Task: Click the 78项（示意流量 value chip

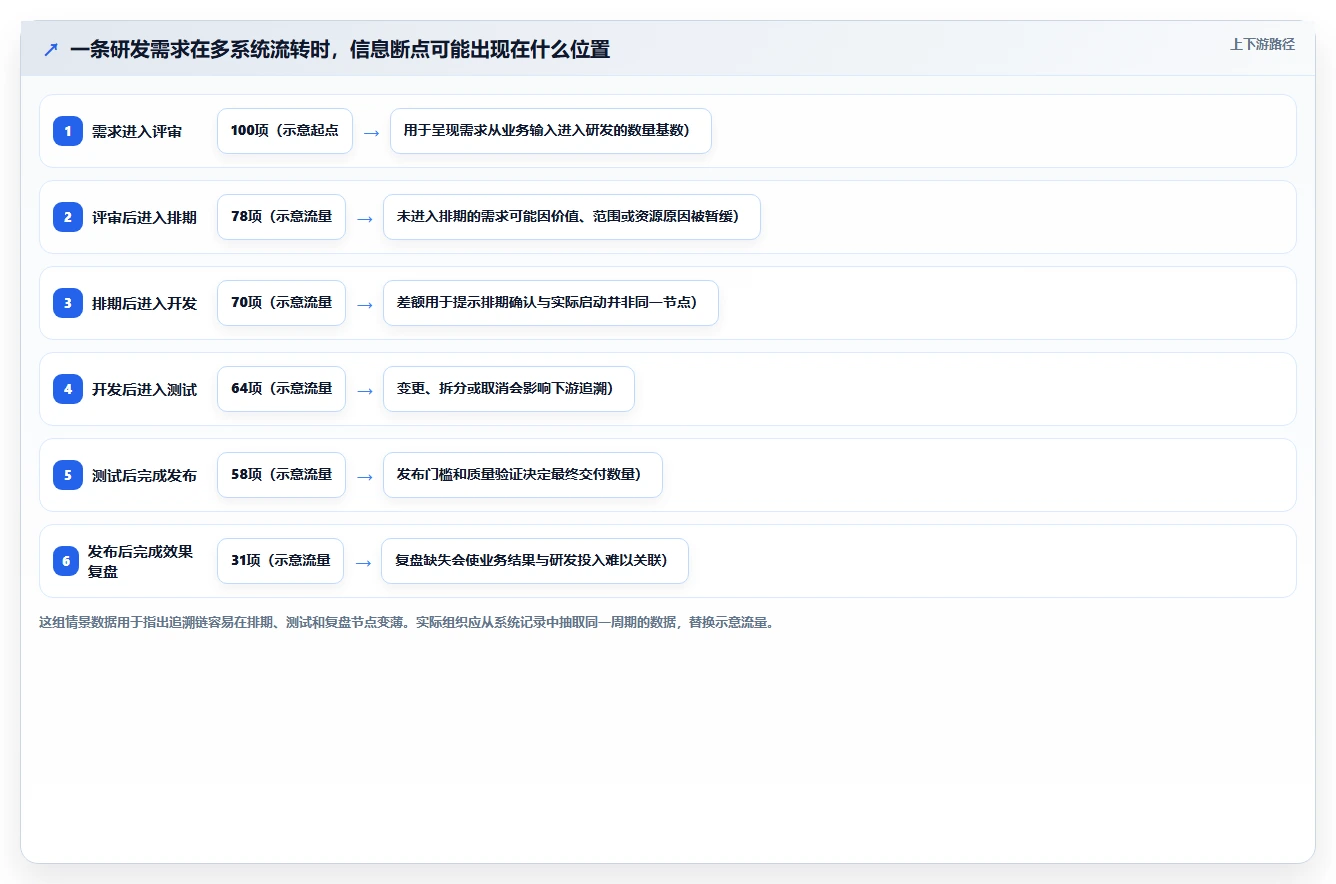Action: point(281,217)
